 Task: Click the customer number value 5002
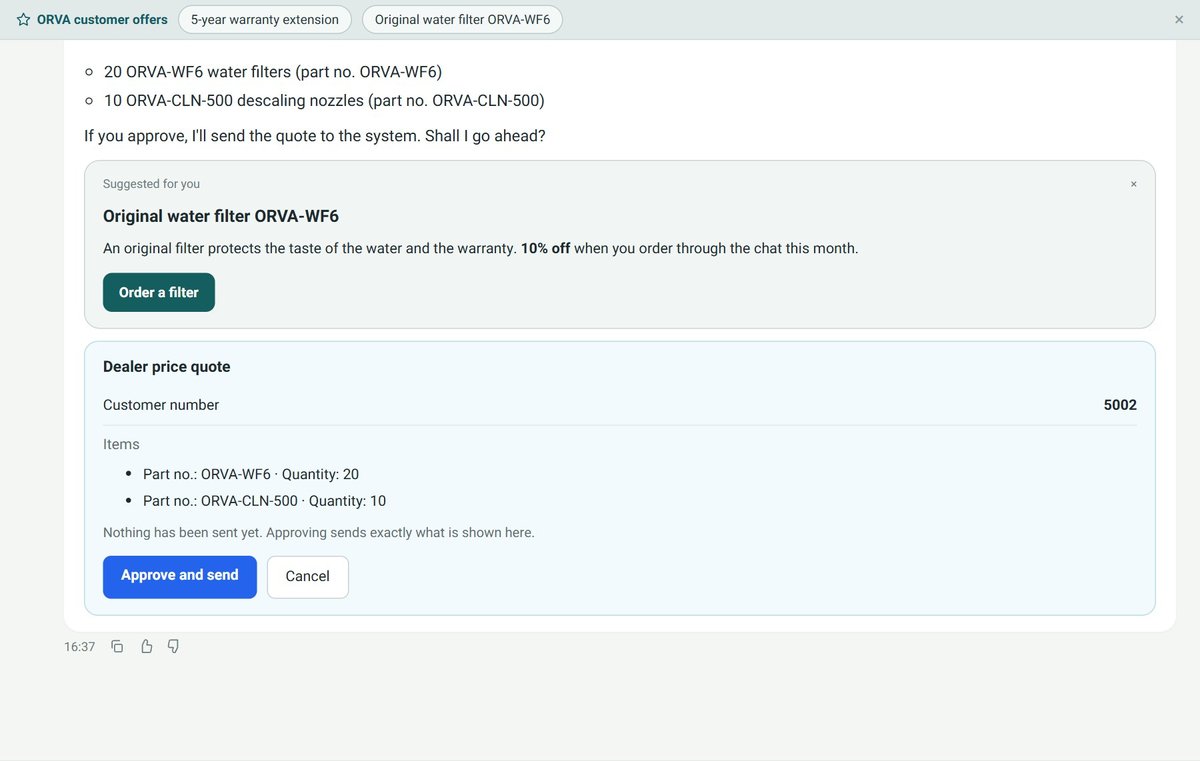1120,405
